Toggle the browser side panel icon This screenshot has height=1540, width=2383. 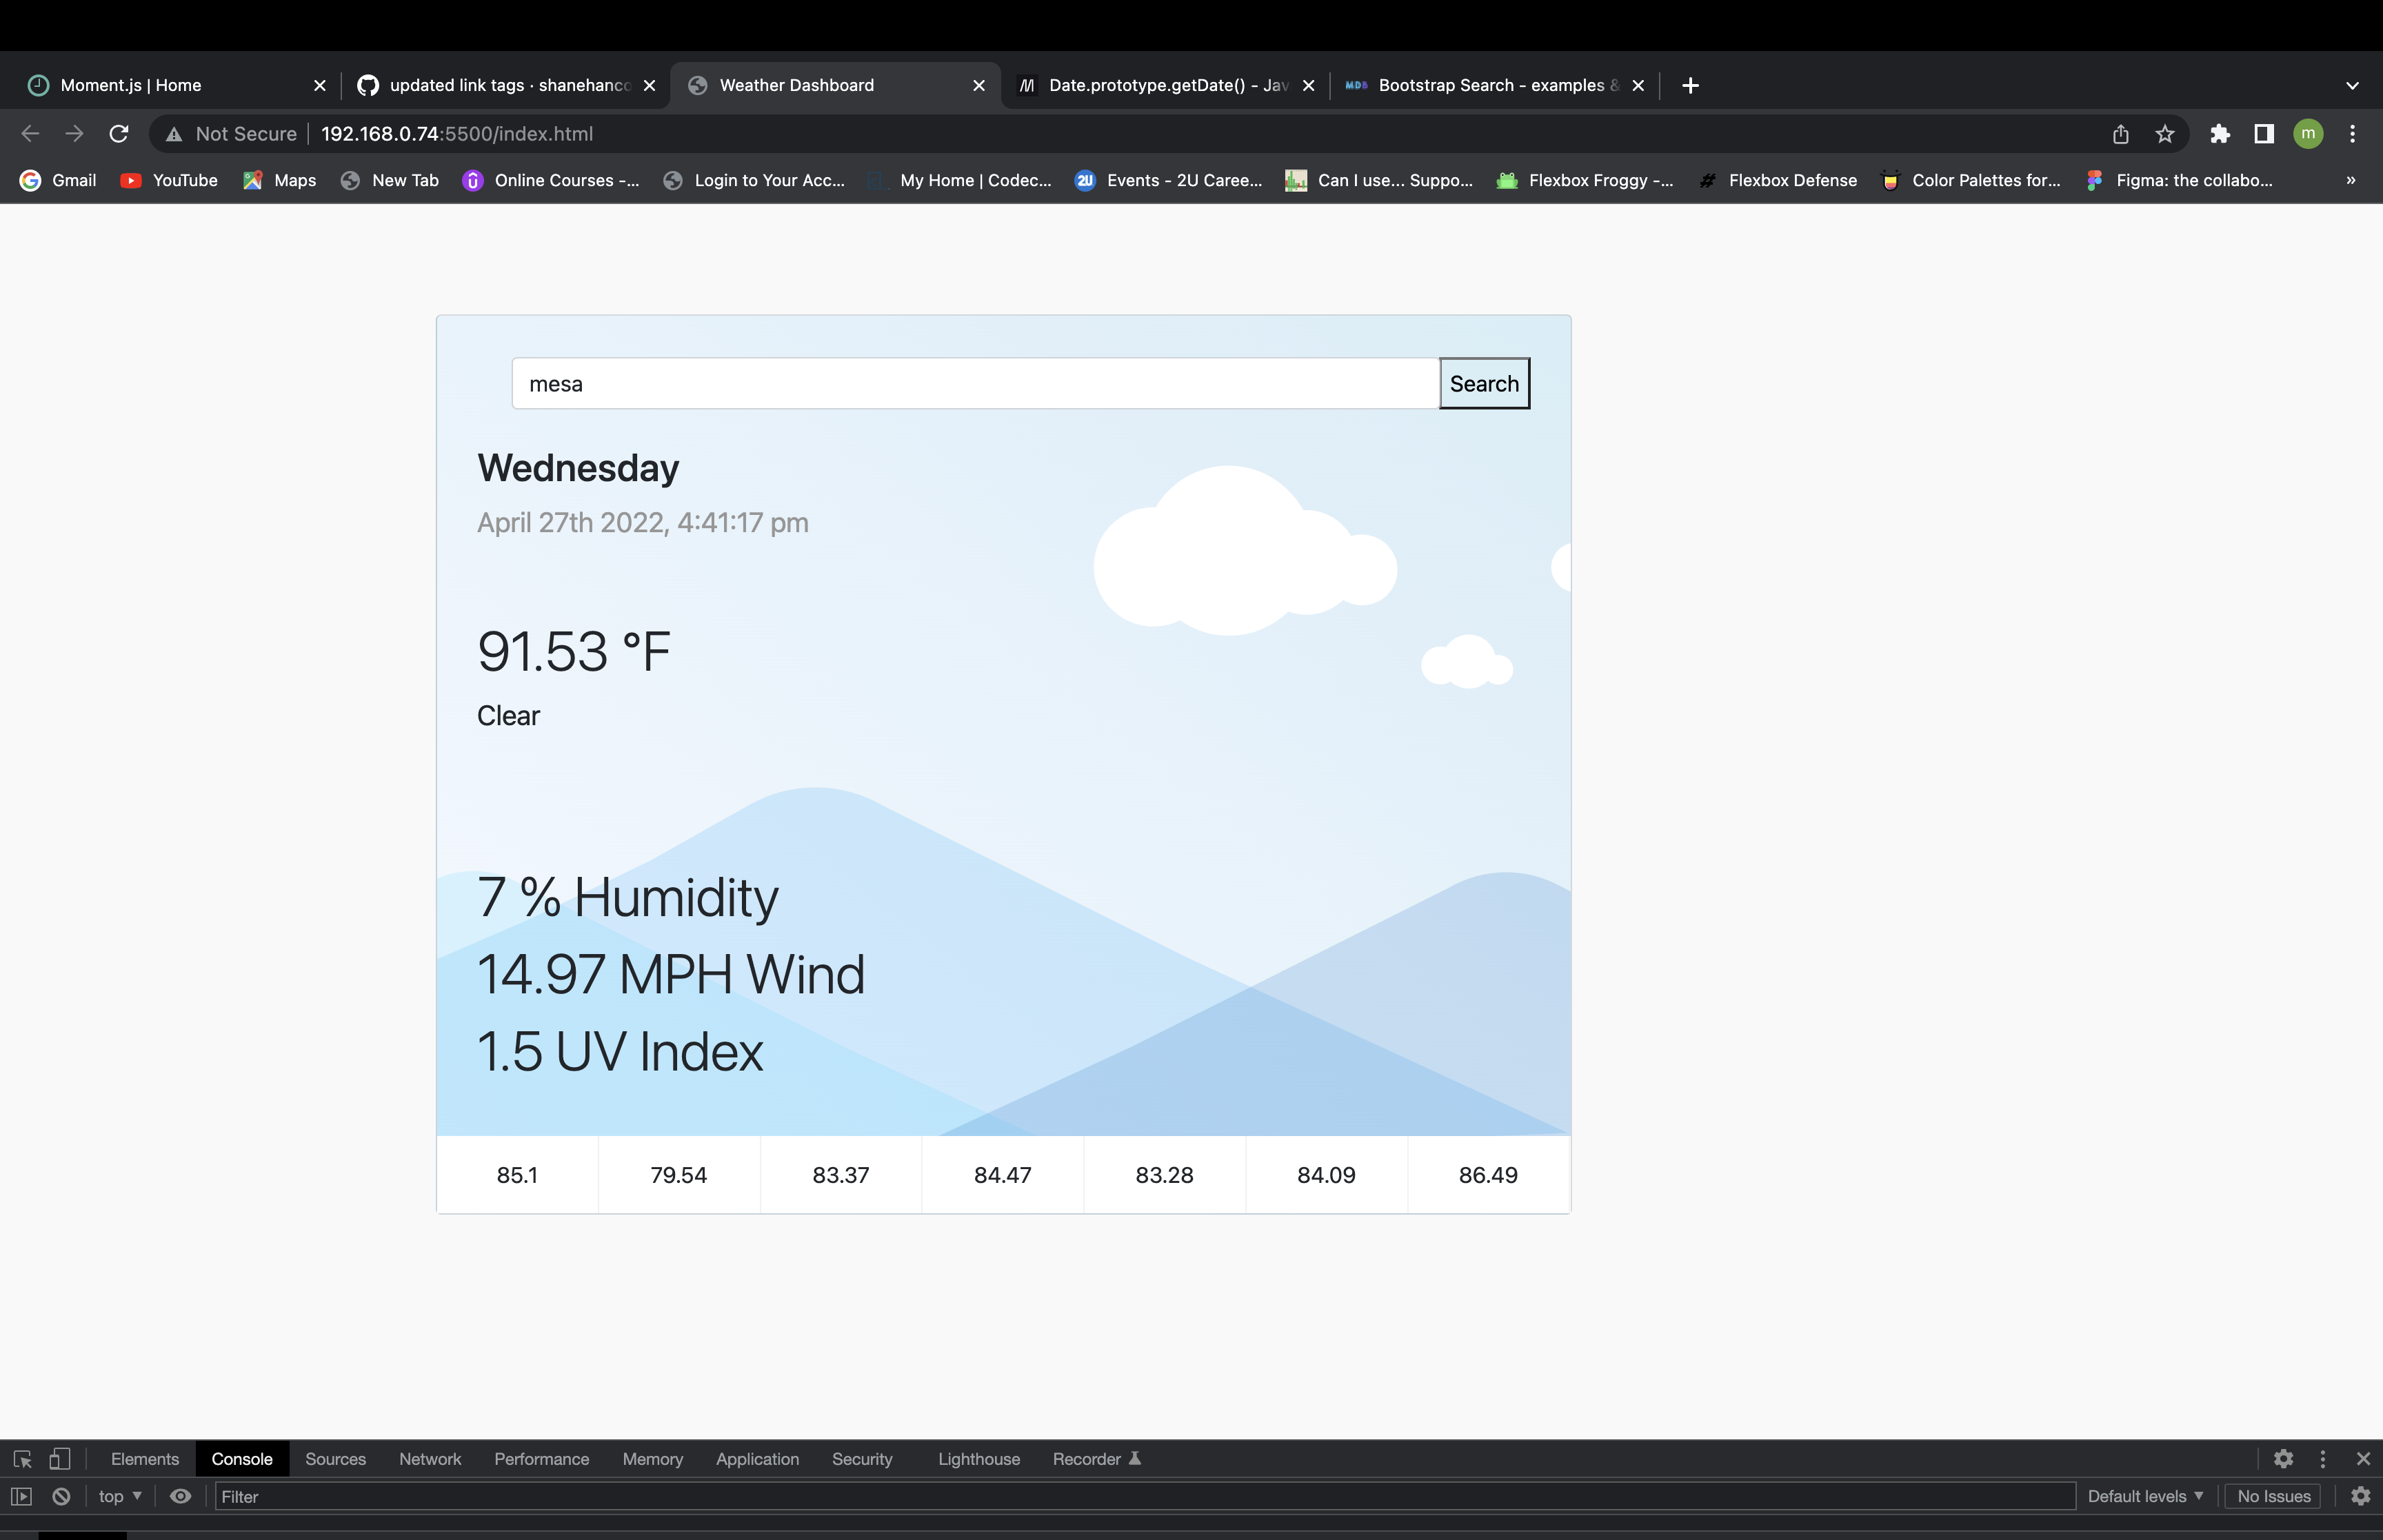[x=2264, y=134]
